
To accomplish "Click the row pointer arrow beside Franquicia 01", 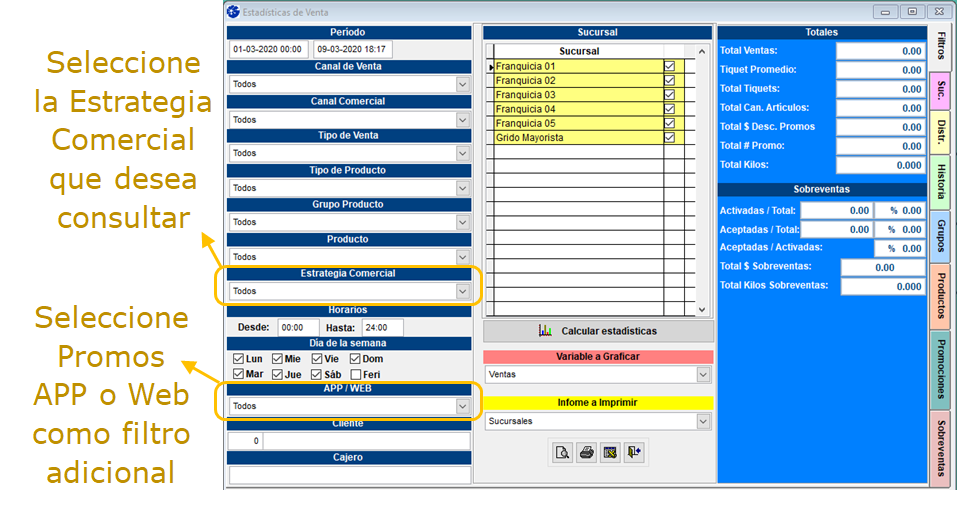I will click(491, 67).
